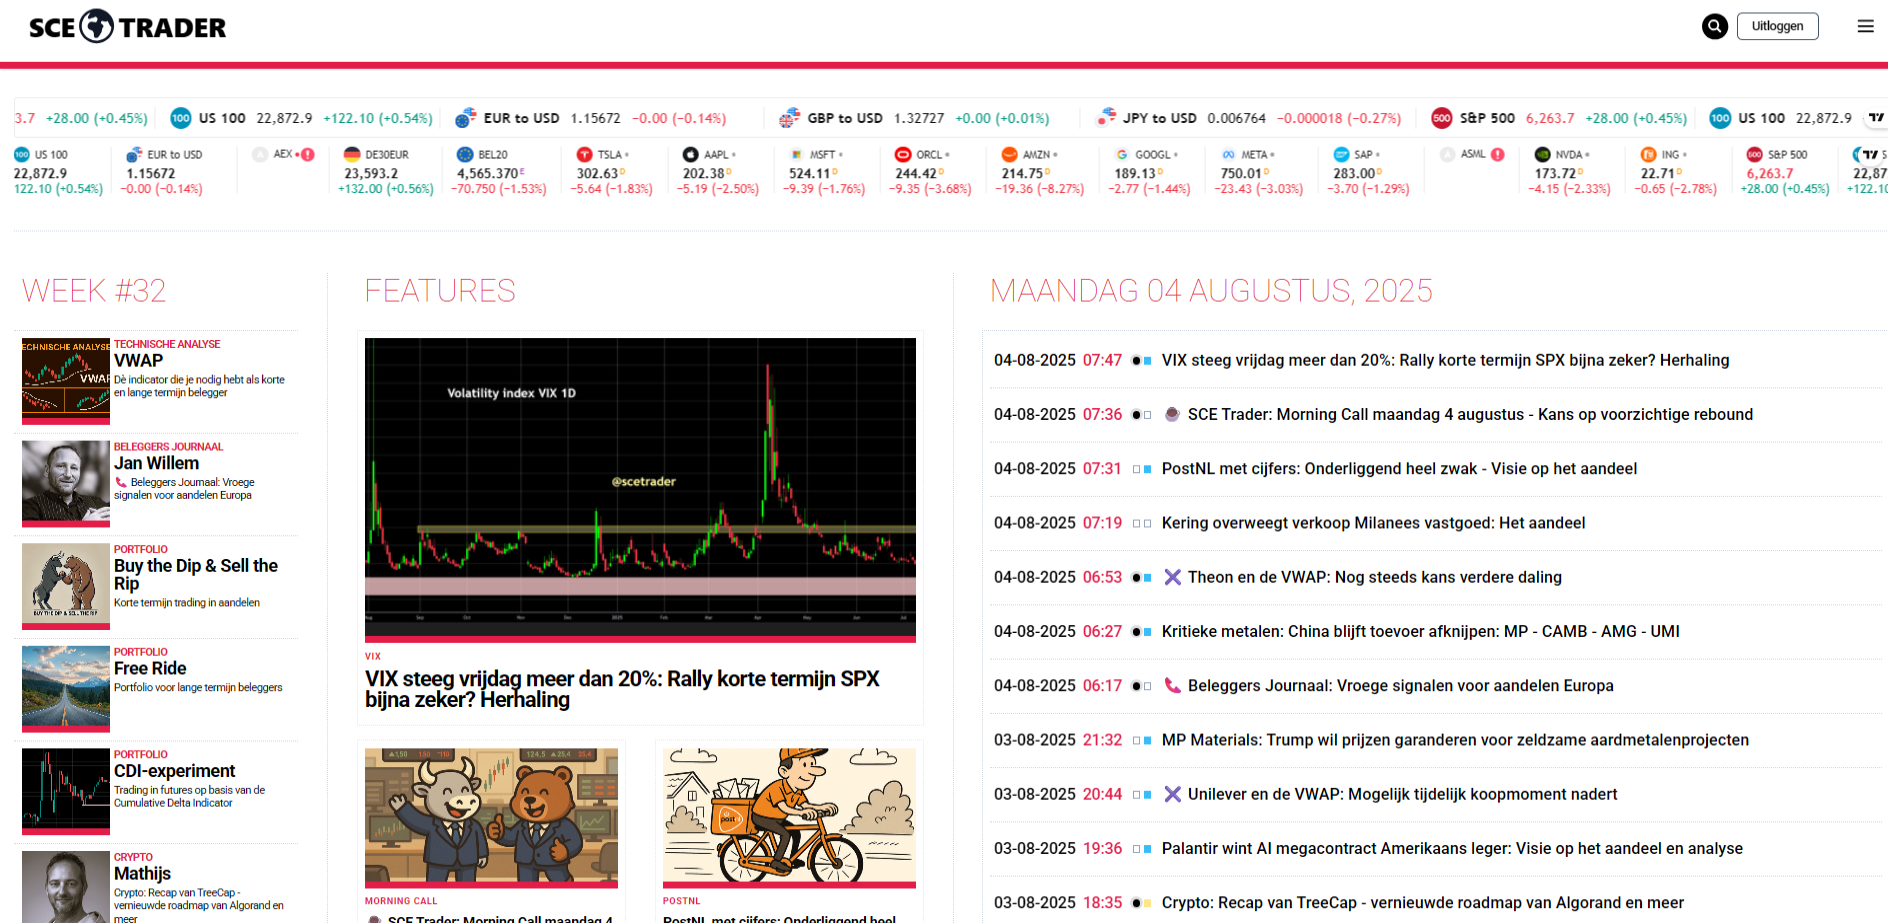The height and width of the screenshot is (923, 1888).
Task: Open the 'Jan Willem' sidebar title
Action: (x=156, y=463)
